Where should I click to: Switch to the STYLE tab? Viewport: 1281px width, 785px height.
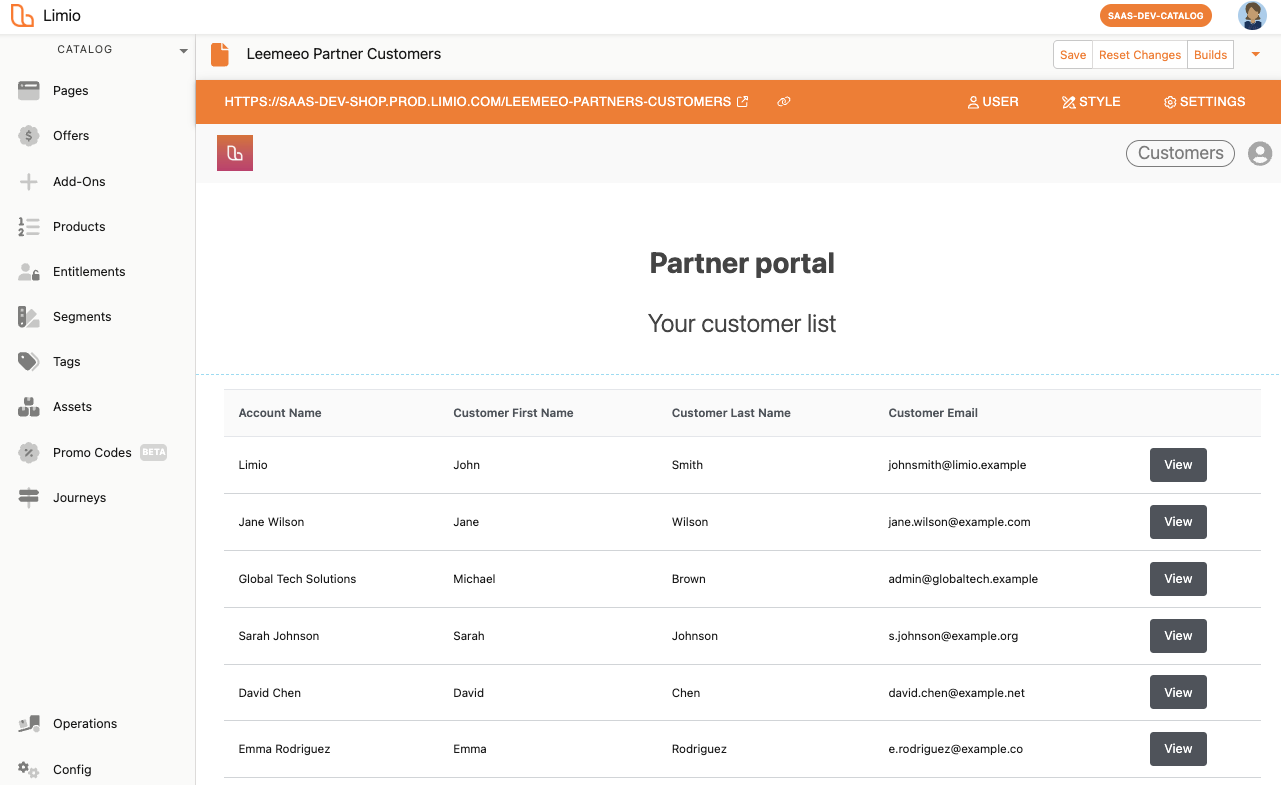pos(1091,102)
